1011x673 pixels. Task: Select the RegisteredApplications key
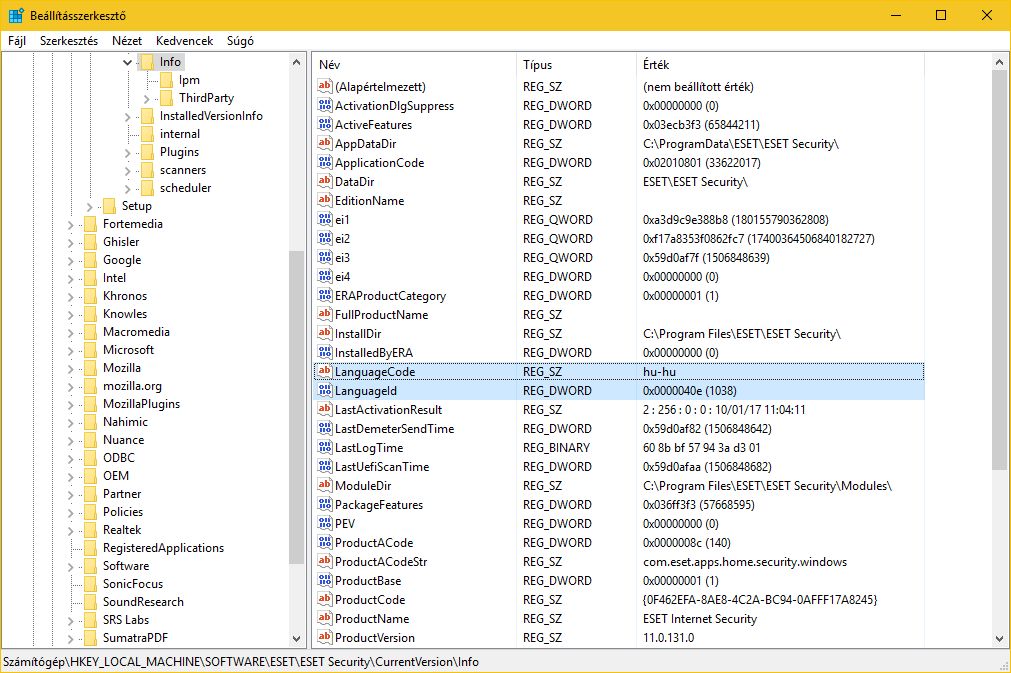pyautogui.click(x=164, y=548)
